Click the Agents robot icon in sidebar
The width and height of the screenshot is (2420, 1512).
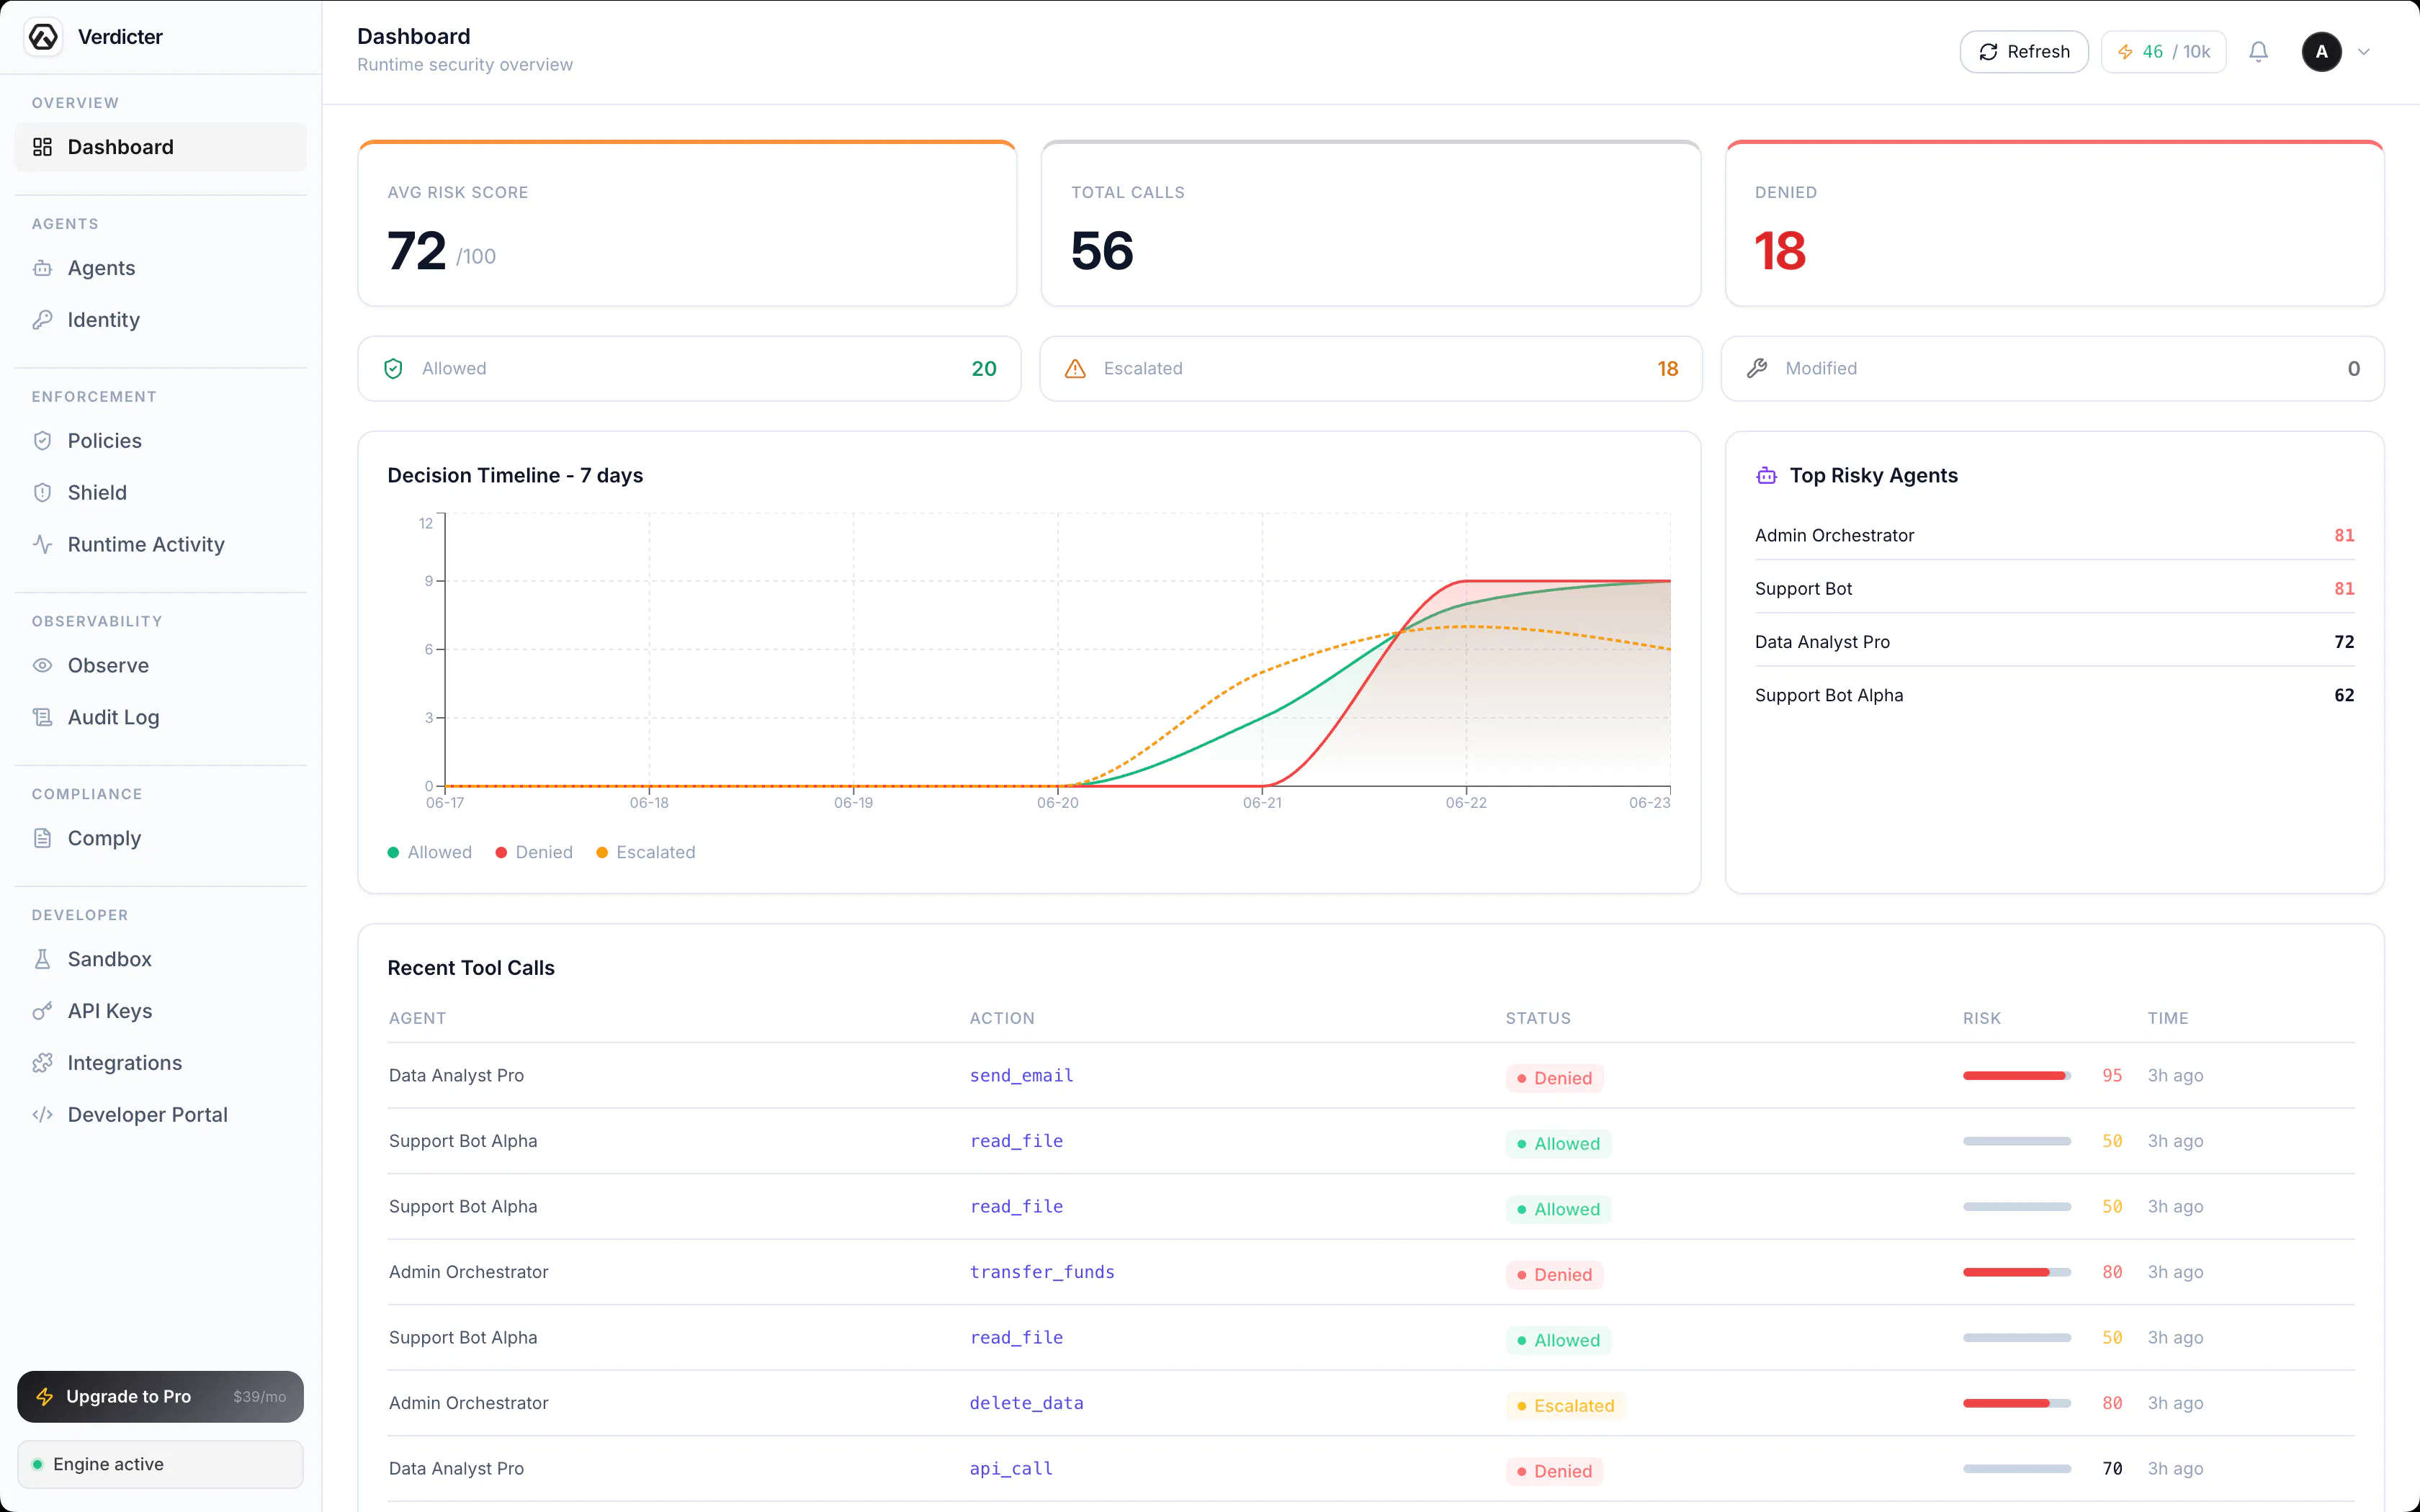tap(42, 268)
